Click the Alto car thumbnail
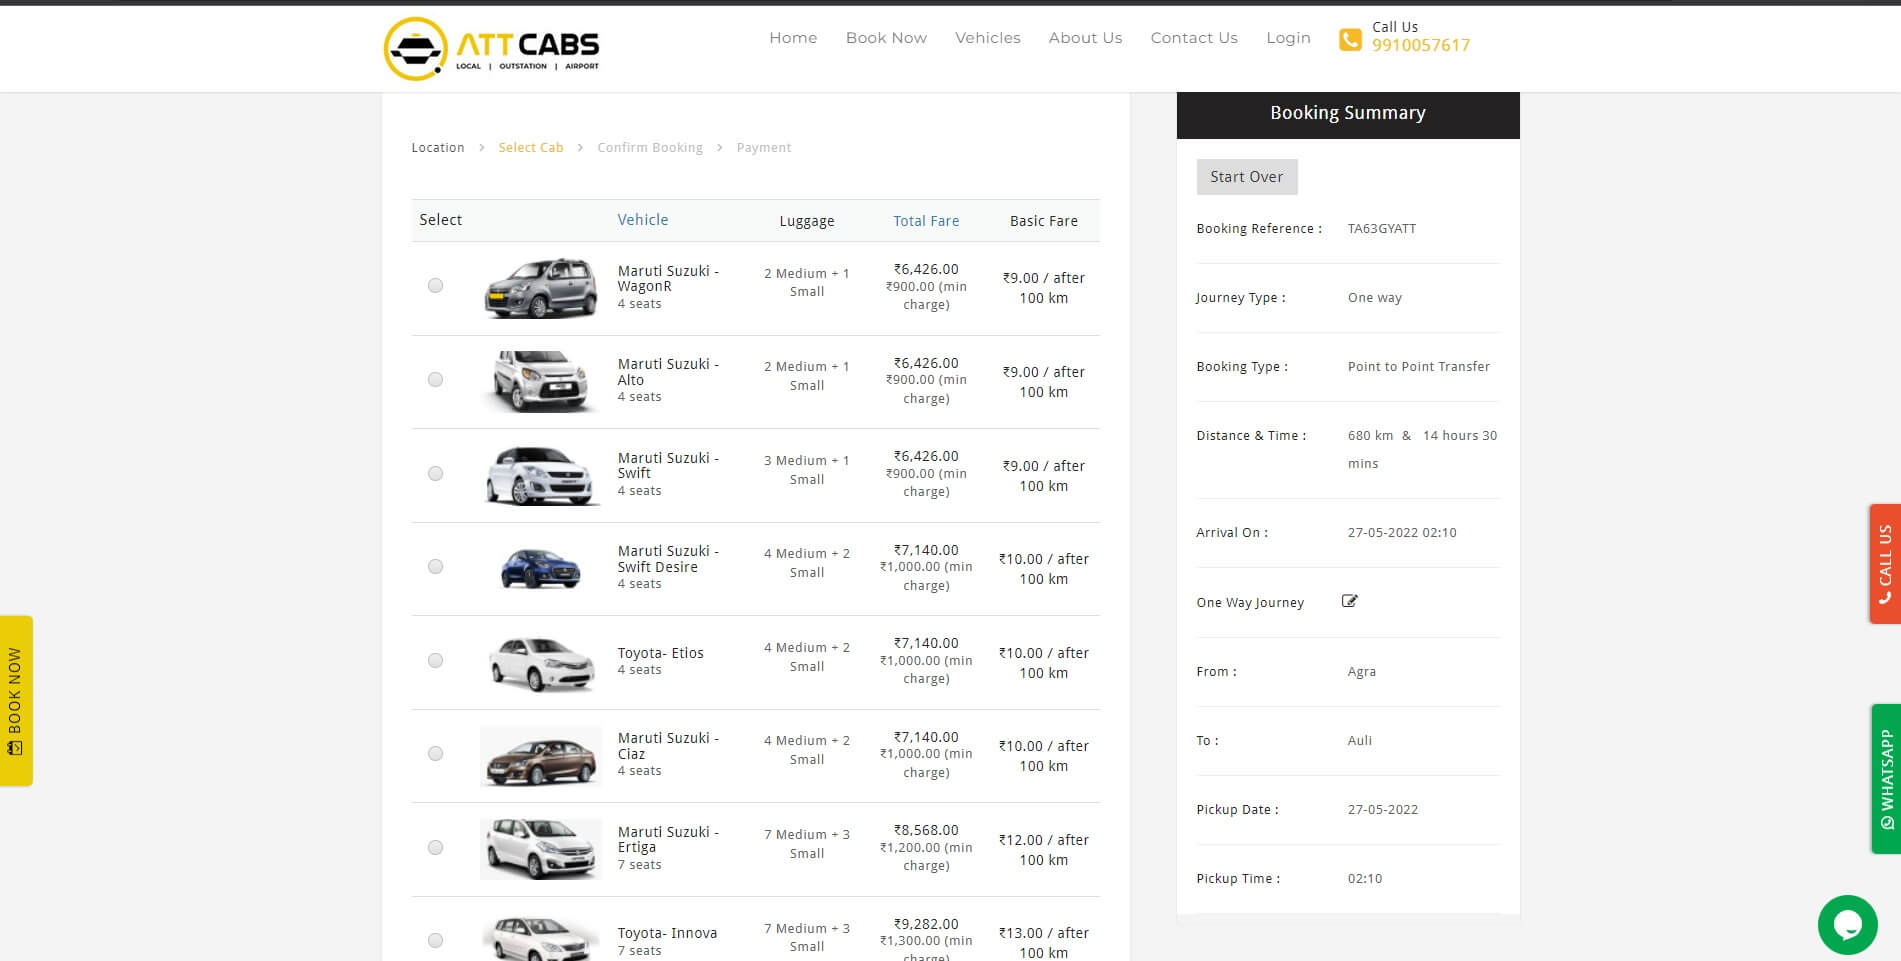 pos(541,381)
